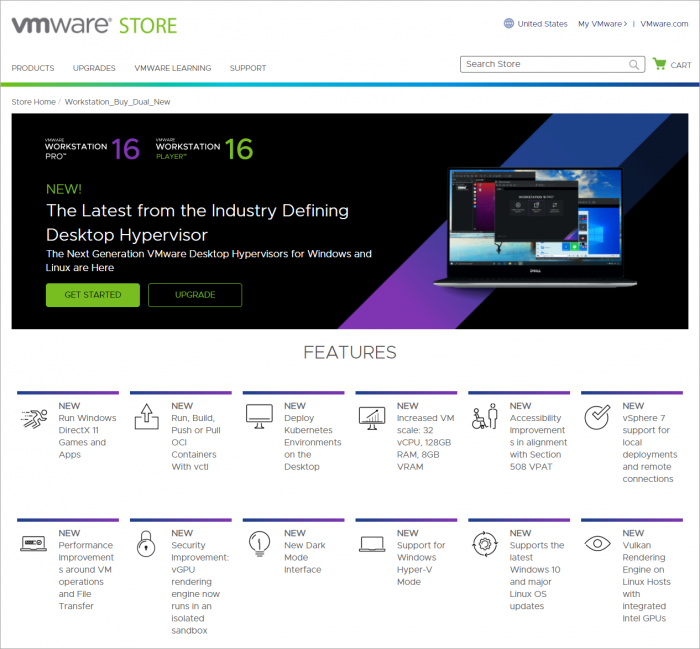Click the gear cycle Windows 10 updates icon
Image resolution: width=700 pixels, height=649 pixels.
[x=485, y=544]
